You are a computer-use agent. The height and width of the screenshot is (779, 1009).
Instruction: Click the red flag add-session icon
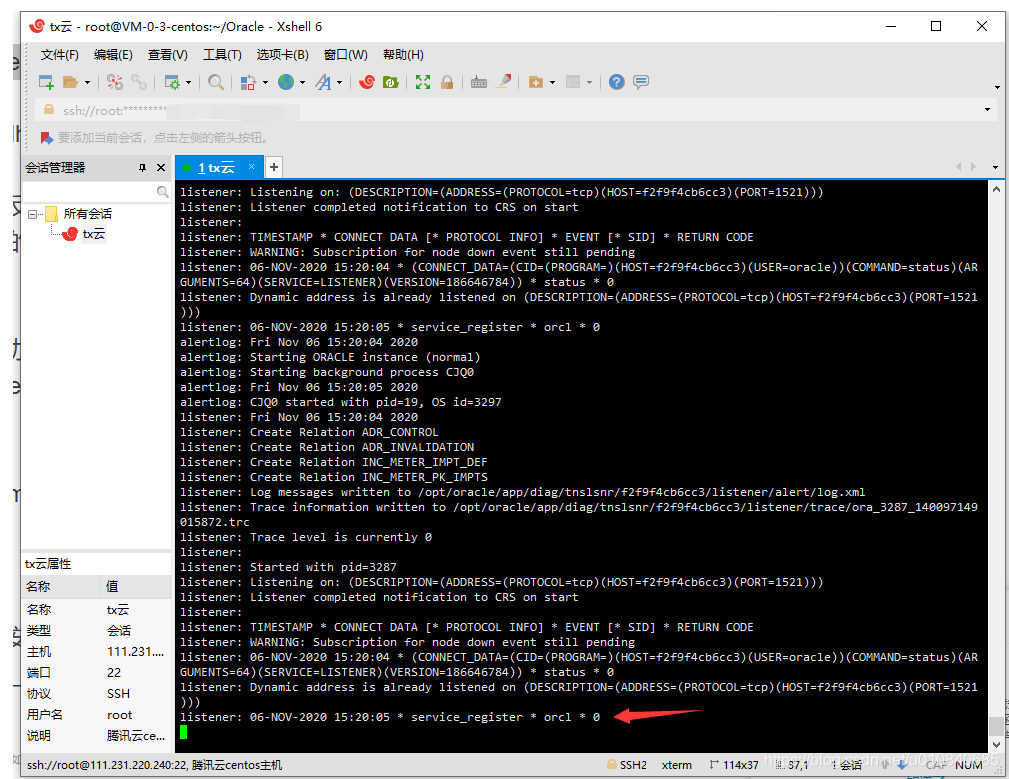[x=46, y=138]
